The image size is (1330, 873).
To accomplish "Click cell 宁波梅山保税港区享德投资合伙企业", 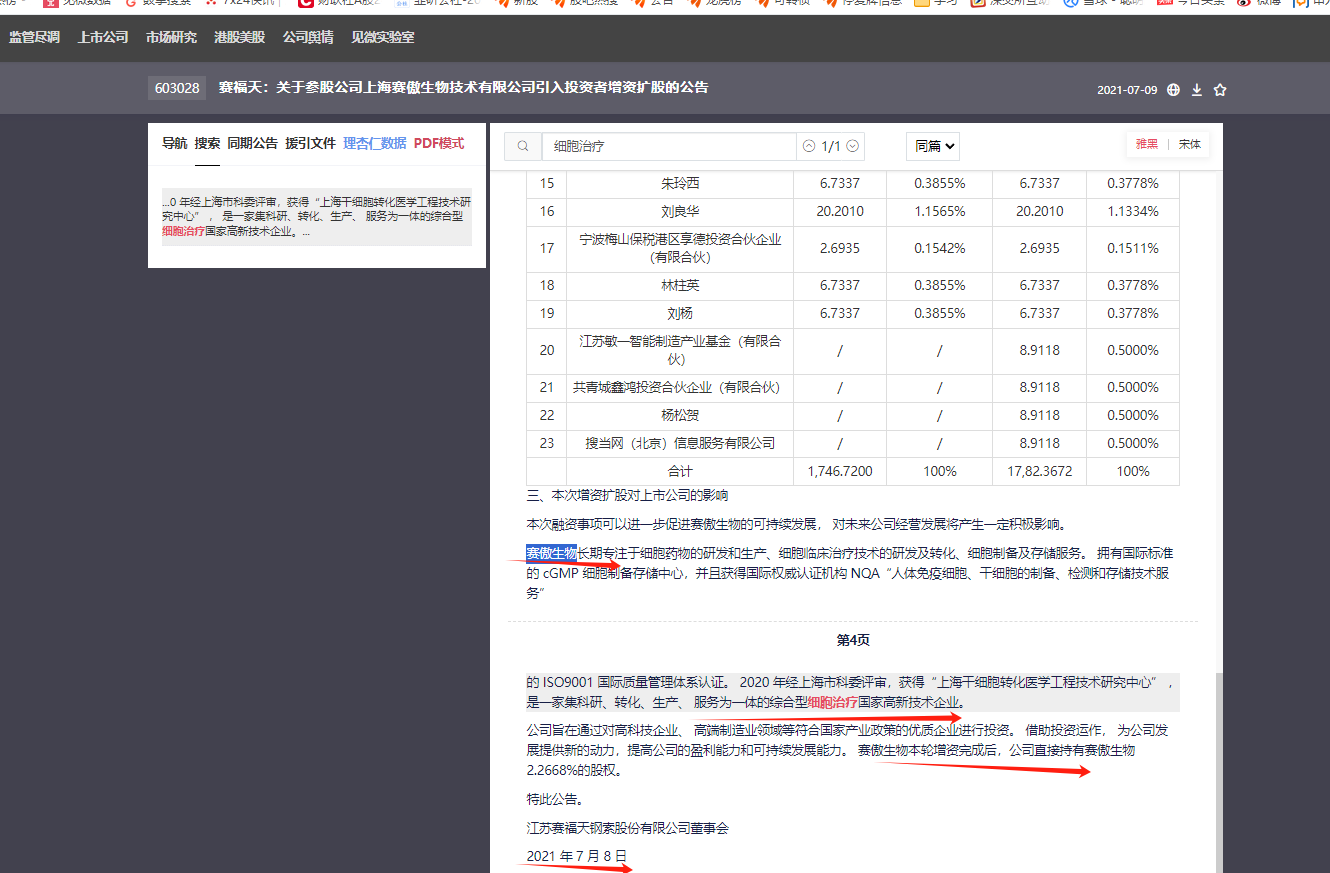I will 680,248.
